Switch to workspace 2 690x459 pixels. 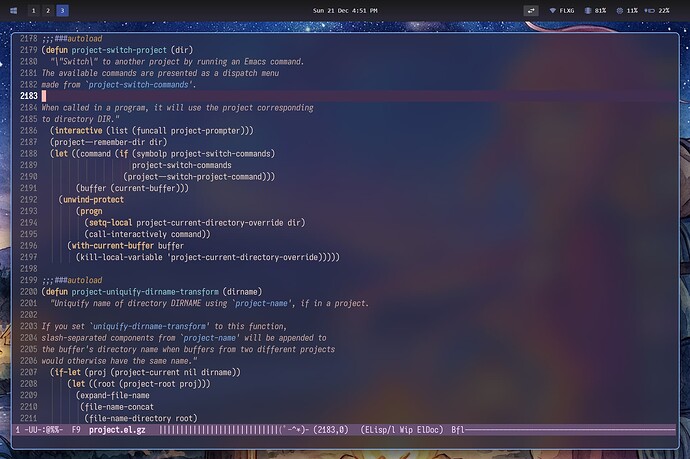48,10
